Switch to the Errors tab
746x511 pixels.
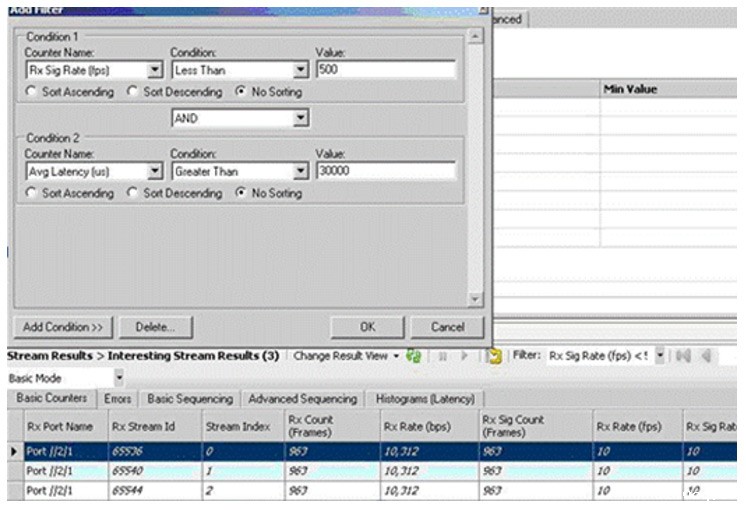click(x=118, y=399)
